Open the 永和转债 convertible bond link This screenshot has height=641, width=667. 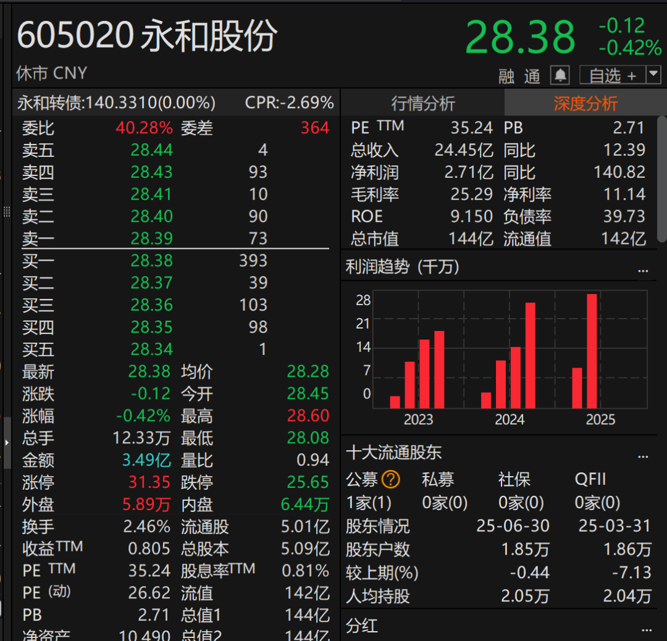pyautogui.click(x=116, y=103)
